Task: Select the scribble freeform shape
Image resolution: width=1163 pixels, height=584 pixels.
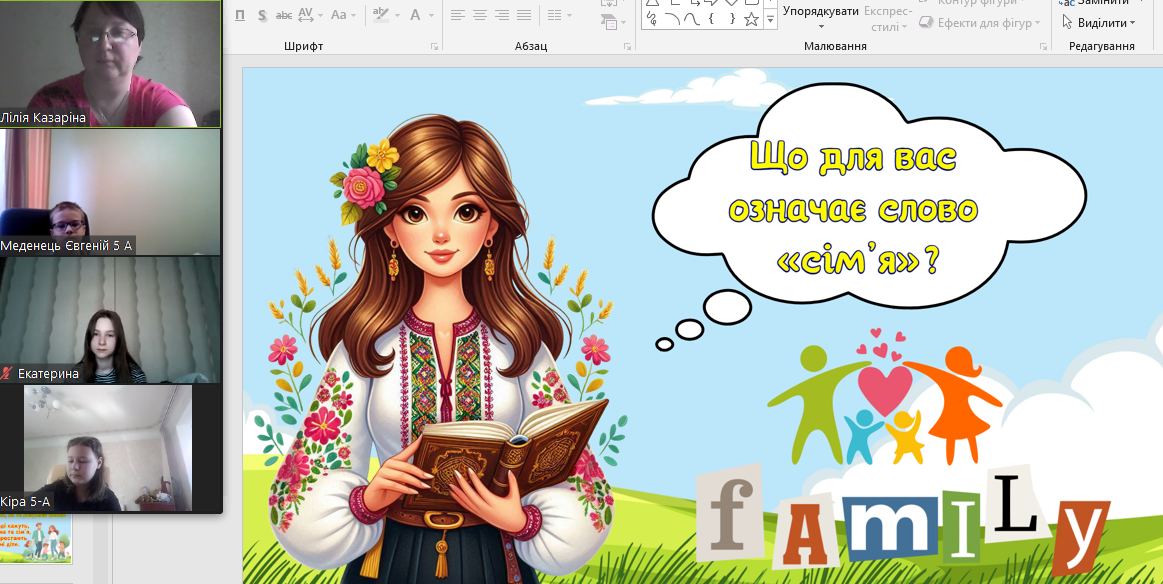Action: pos(652,19)
